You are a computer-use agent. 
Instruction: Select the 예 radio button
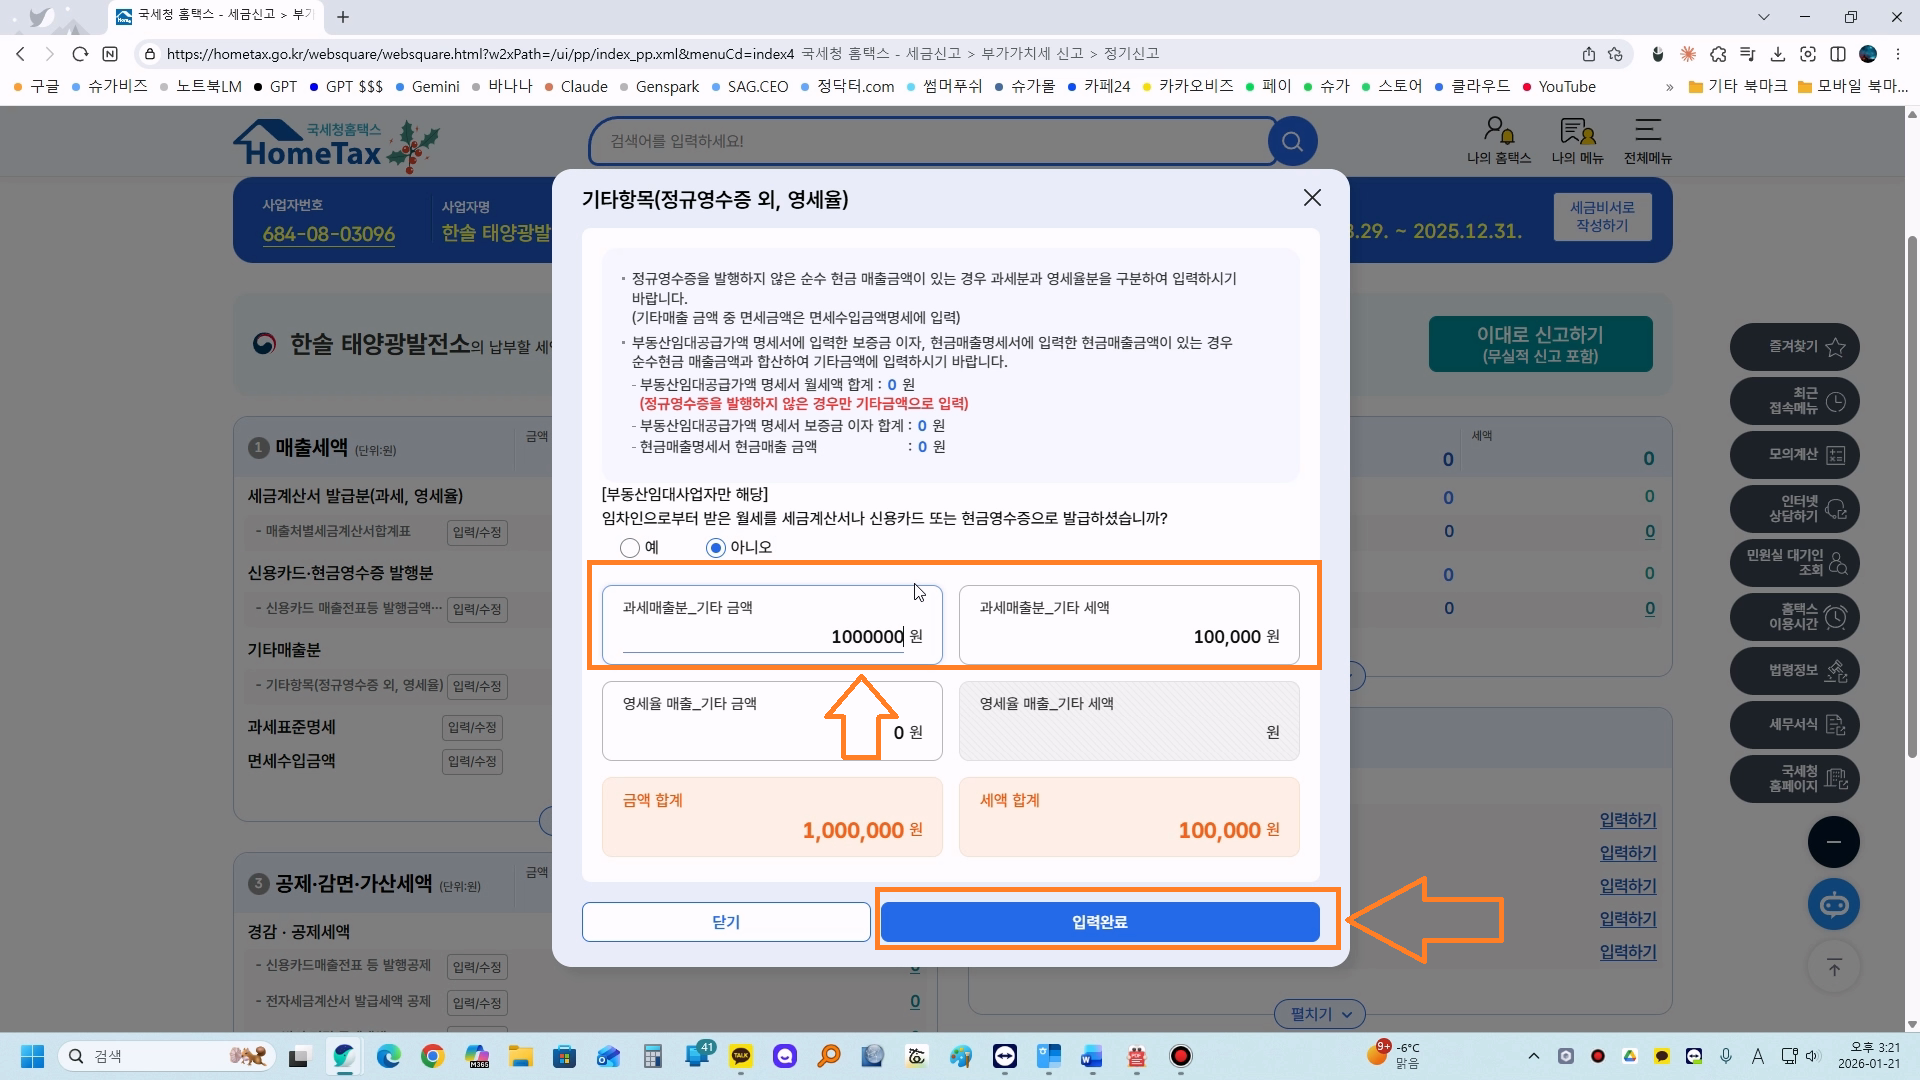[630, 548]
